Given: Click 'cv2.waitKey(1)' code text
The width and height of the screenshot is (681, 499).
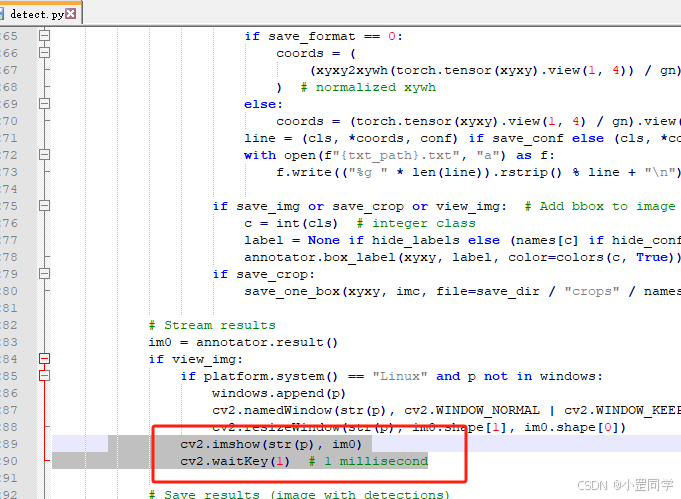Looking at the screenshot, I should (x=235, y=461).
